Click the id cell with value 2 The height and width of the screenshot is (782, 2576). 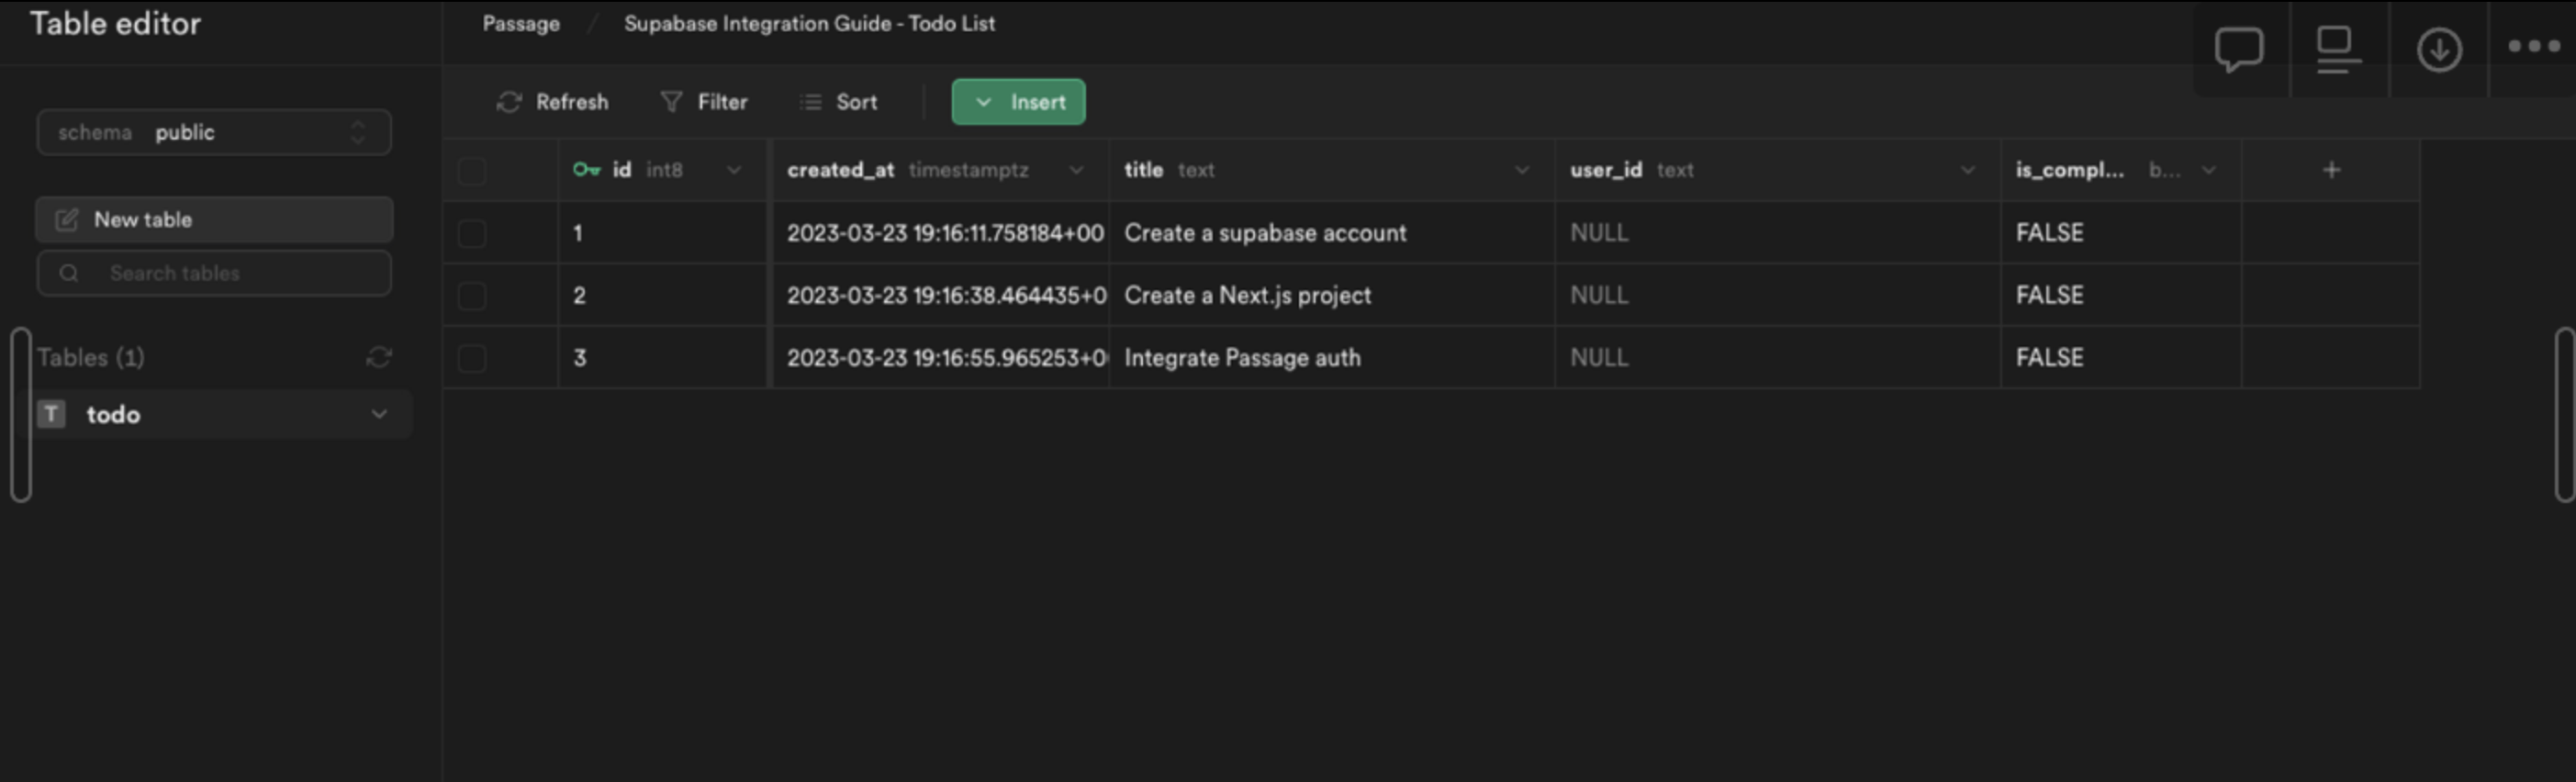pos(663,296)
